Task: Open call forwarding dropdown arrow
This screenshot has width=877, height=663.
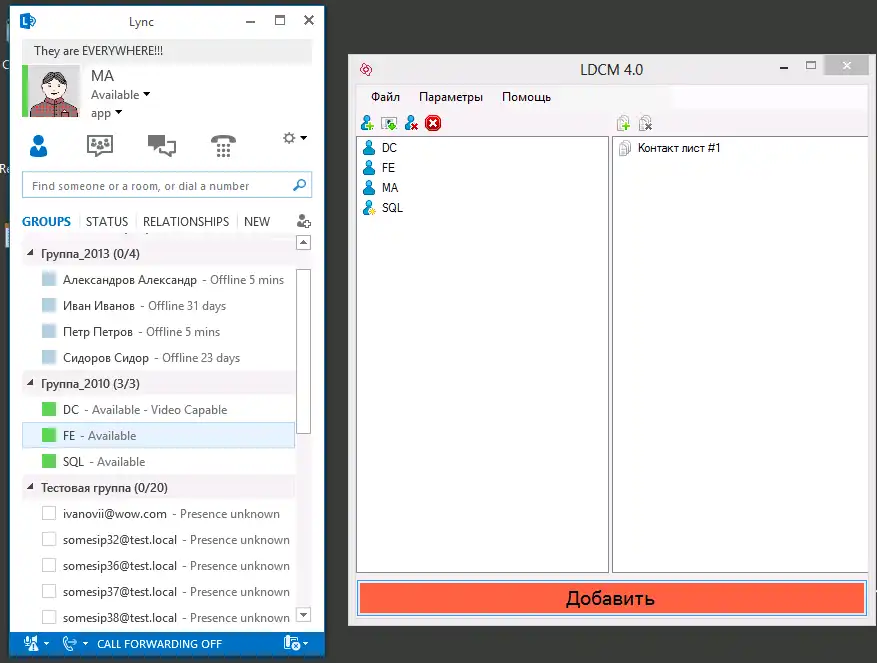Action: pos(86,644)
